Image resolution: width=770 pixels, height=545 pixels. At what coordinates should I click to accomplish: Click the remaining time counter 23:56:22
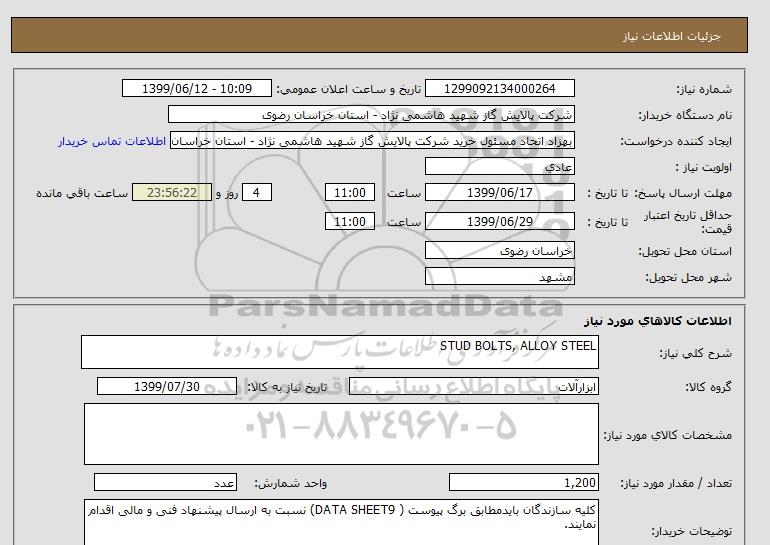[172, 192]
